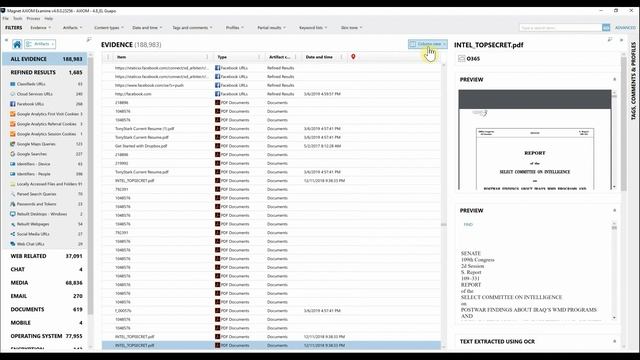This screenshot has width=640, height=360.
Task: Click the Identifiers - People icon
Action: click(x=13, y=174)
